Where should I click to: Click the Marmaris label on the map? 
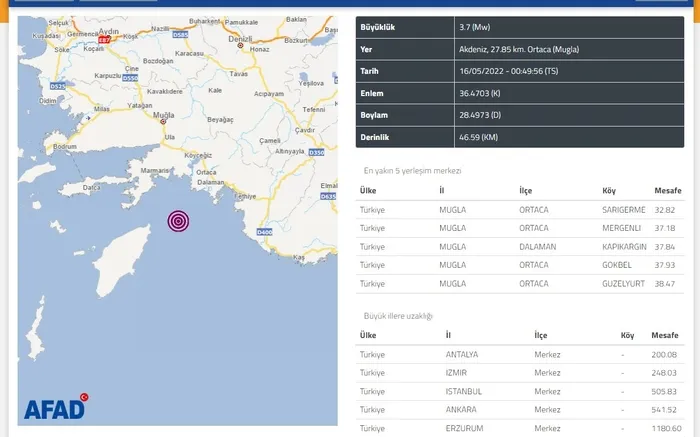(155, 171)
